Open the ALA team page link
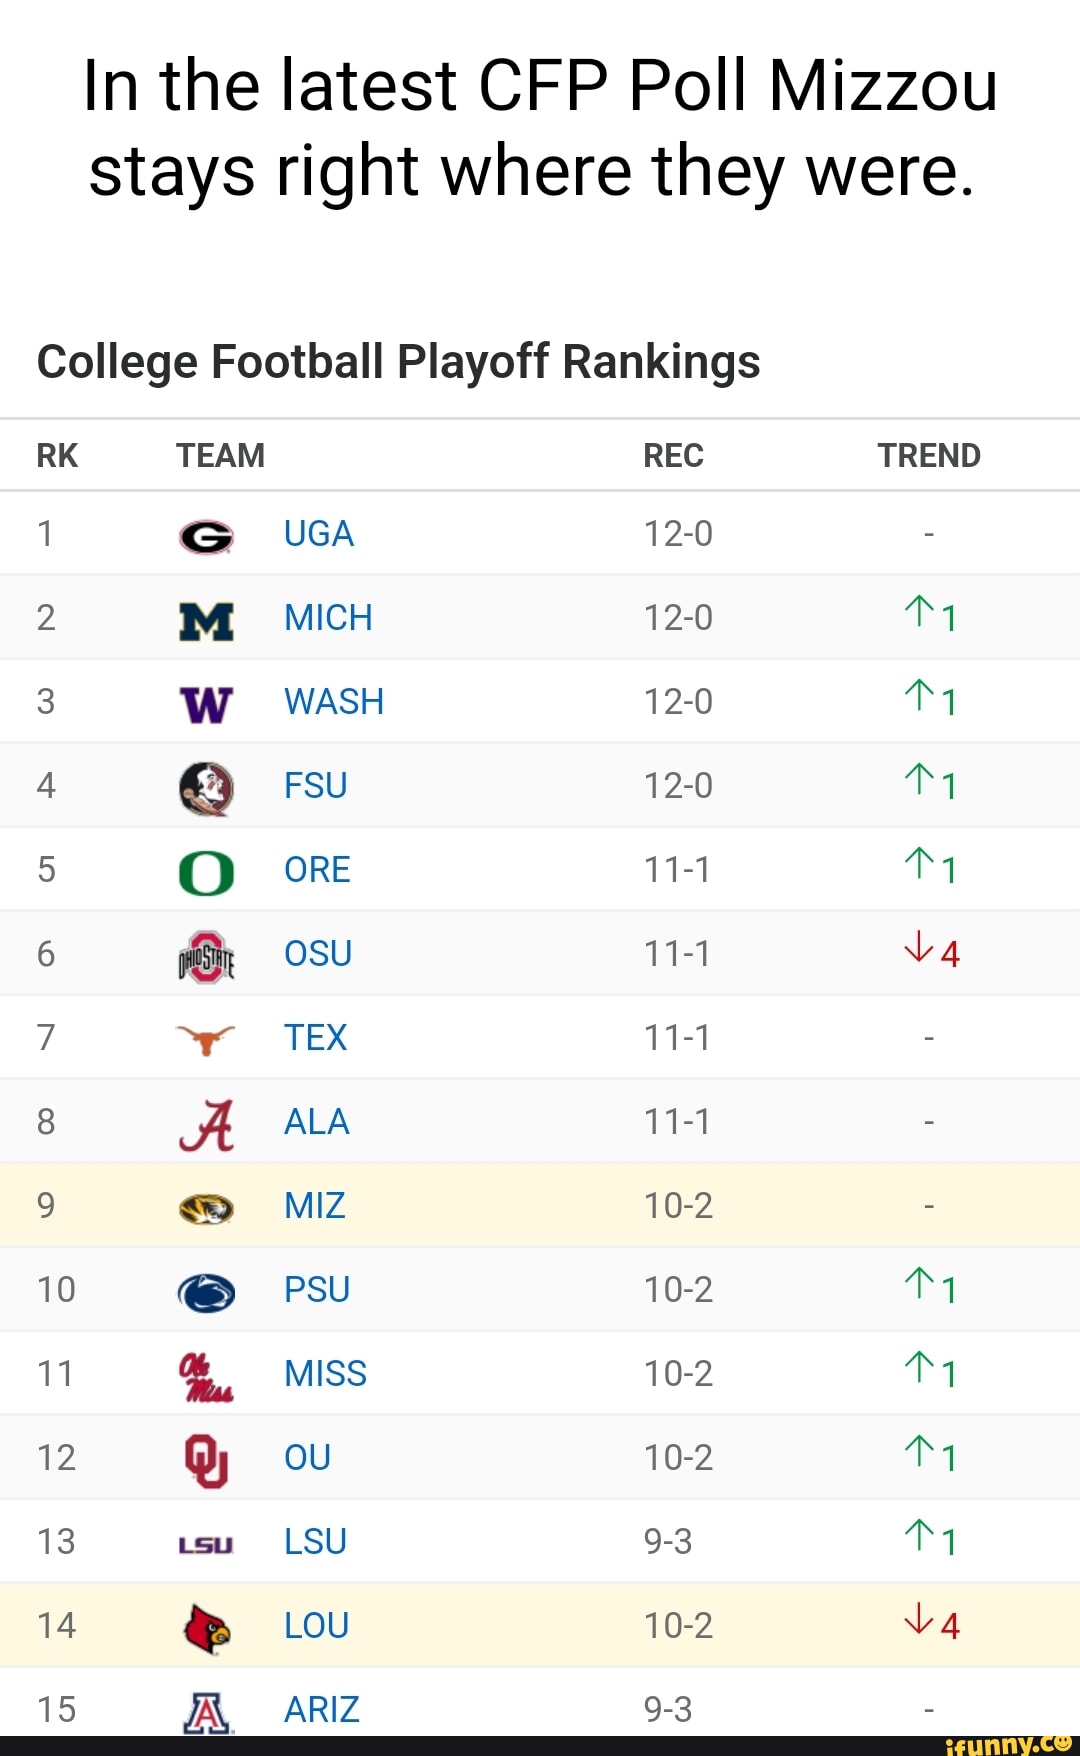 pos(315,1121)
